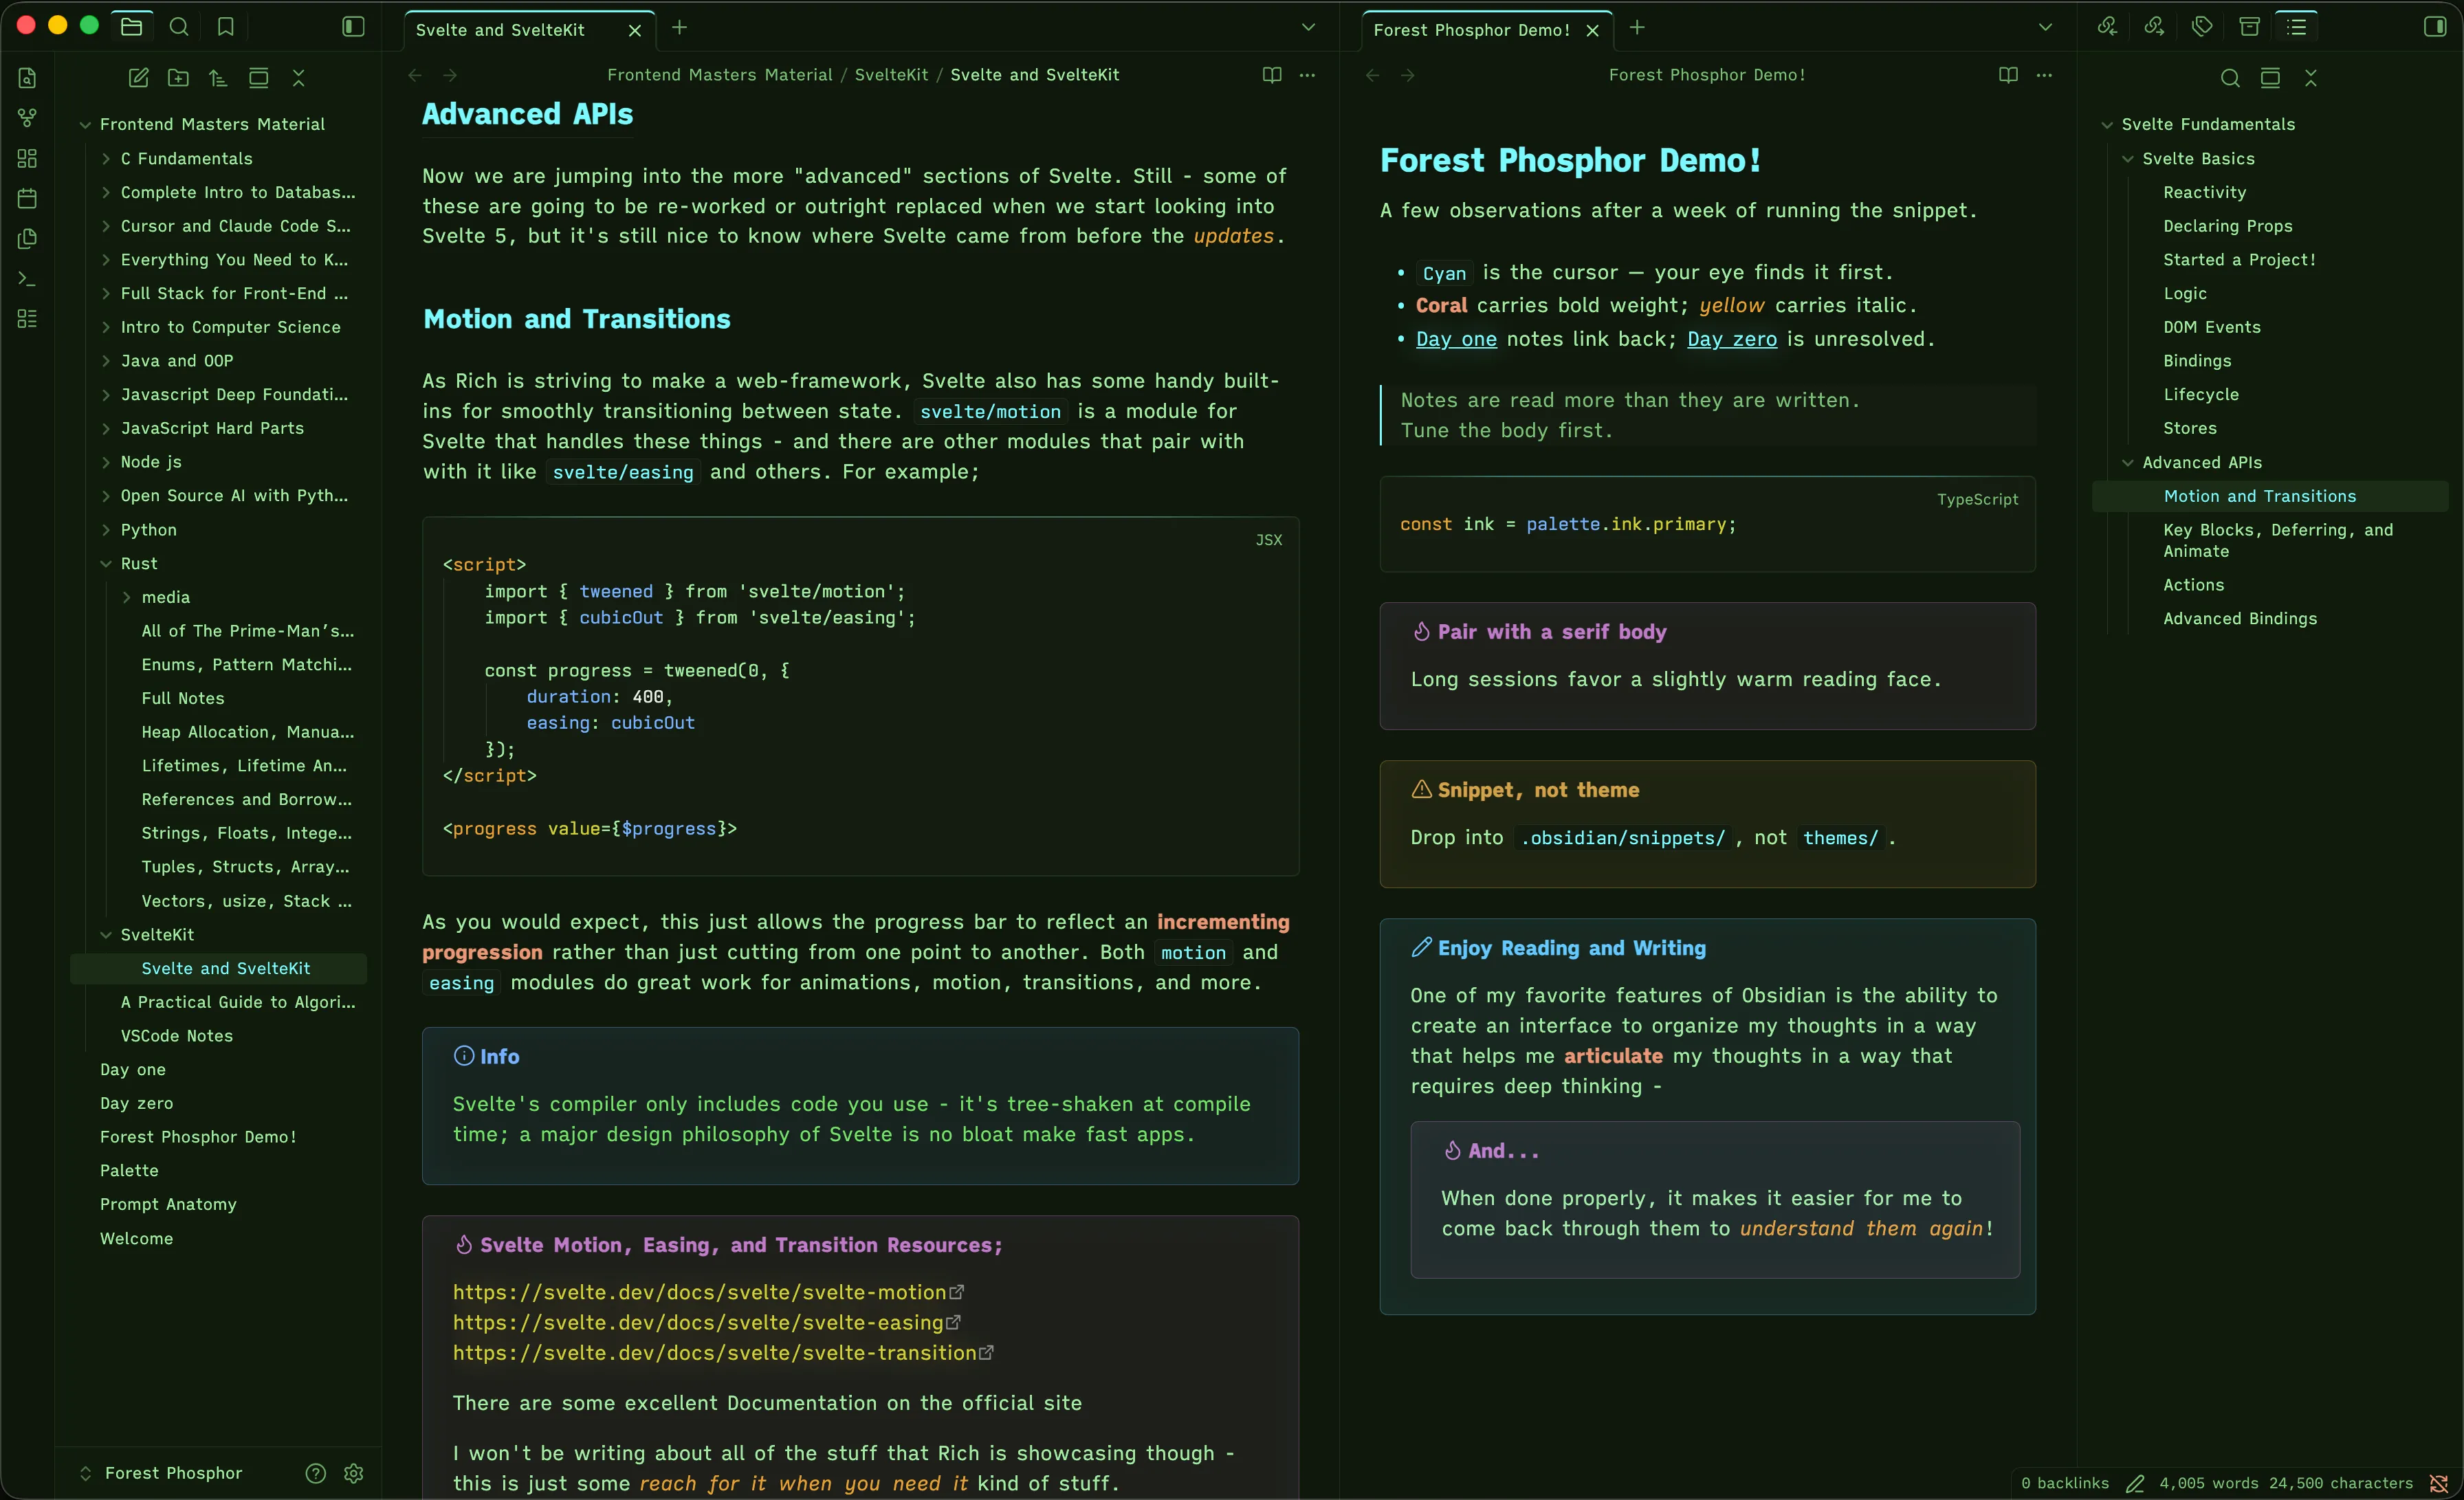2464x1500 pixels.
Task: Open more options for Svelte note
Action: tap(1307, 75)
